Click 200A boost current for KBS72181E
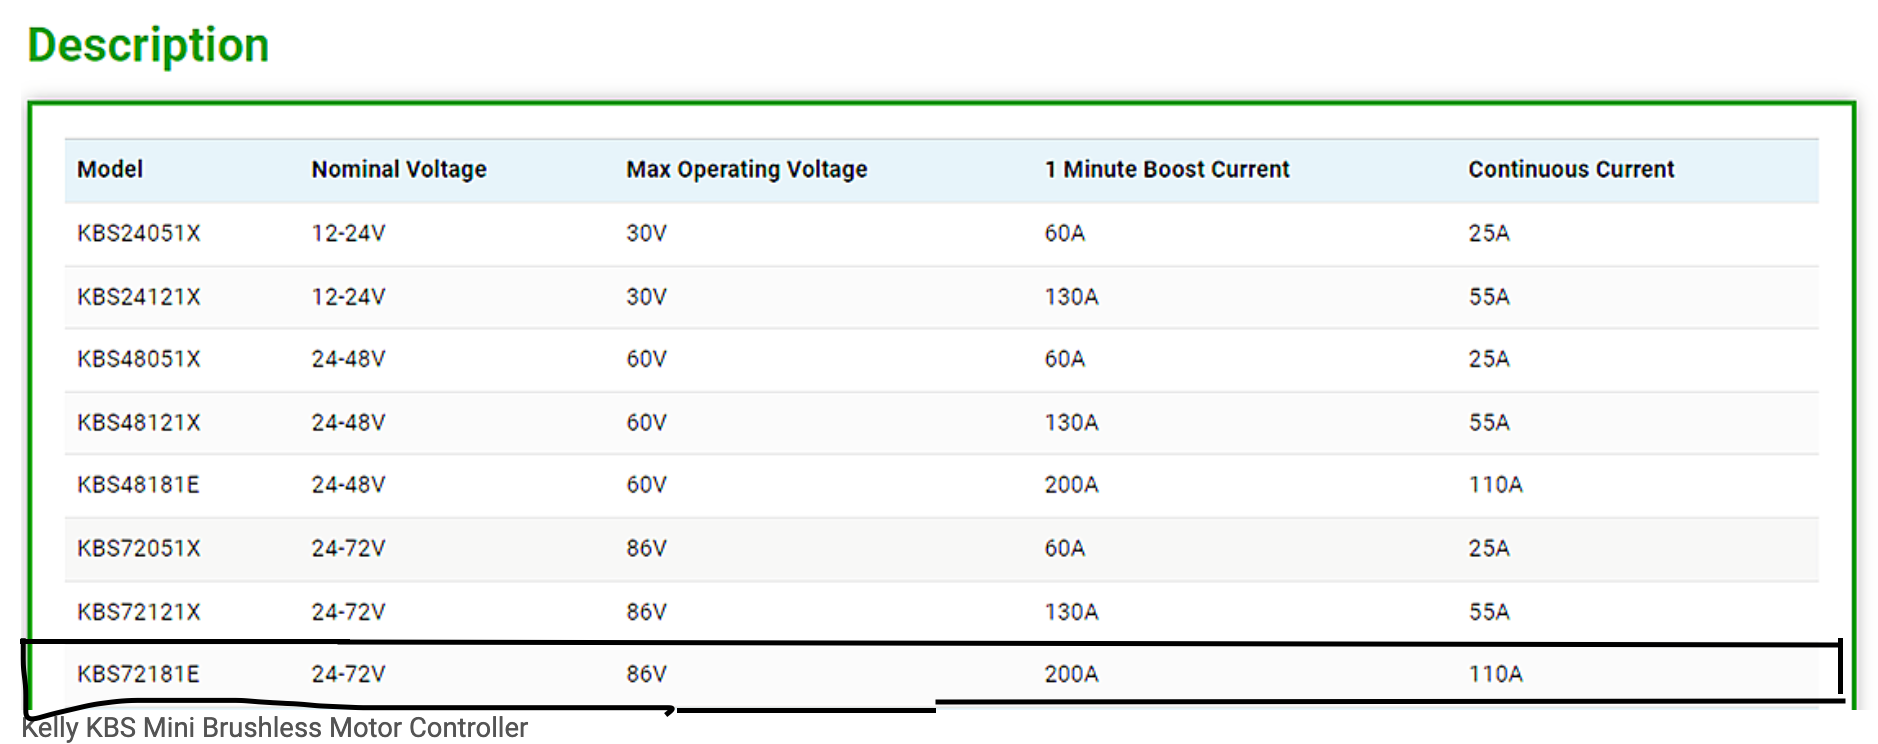This screenshot has height=744, width=1878. (x=1071, y=674)
